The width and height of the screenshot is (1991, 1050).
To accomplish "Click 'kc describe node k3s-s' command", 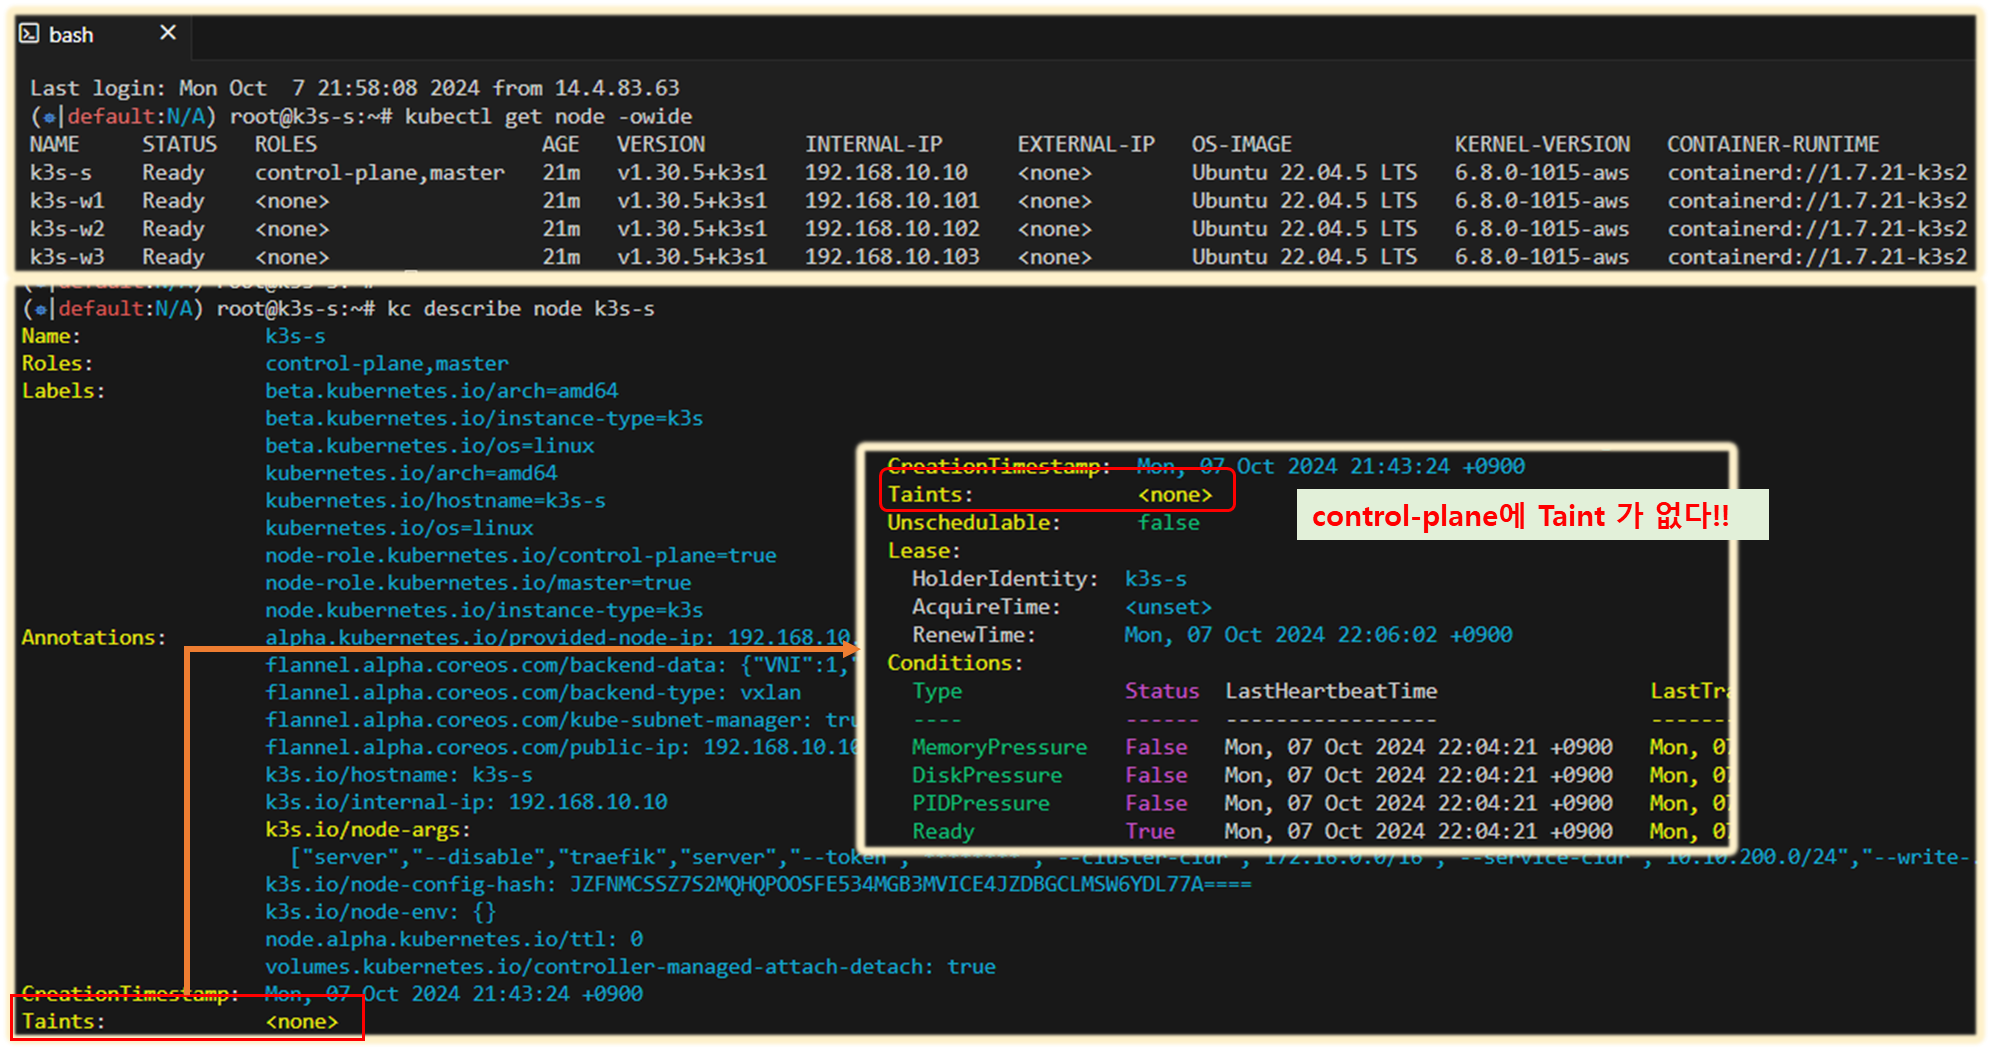I will tap(520, 309).
